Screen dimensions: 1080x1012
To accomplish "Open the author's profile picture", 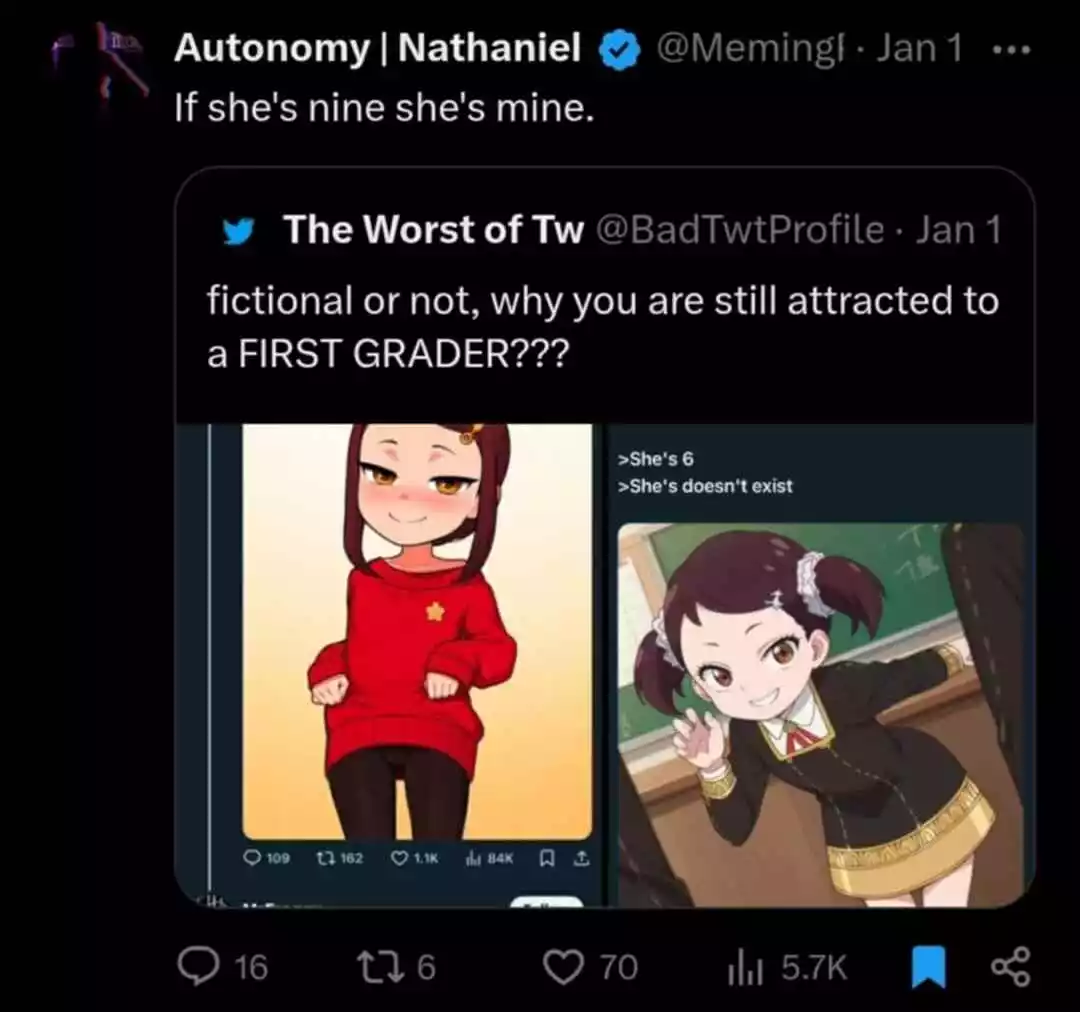I will (x=101, y=68).
